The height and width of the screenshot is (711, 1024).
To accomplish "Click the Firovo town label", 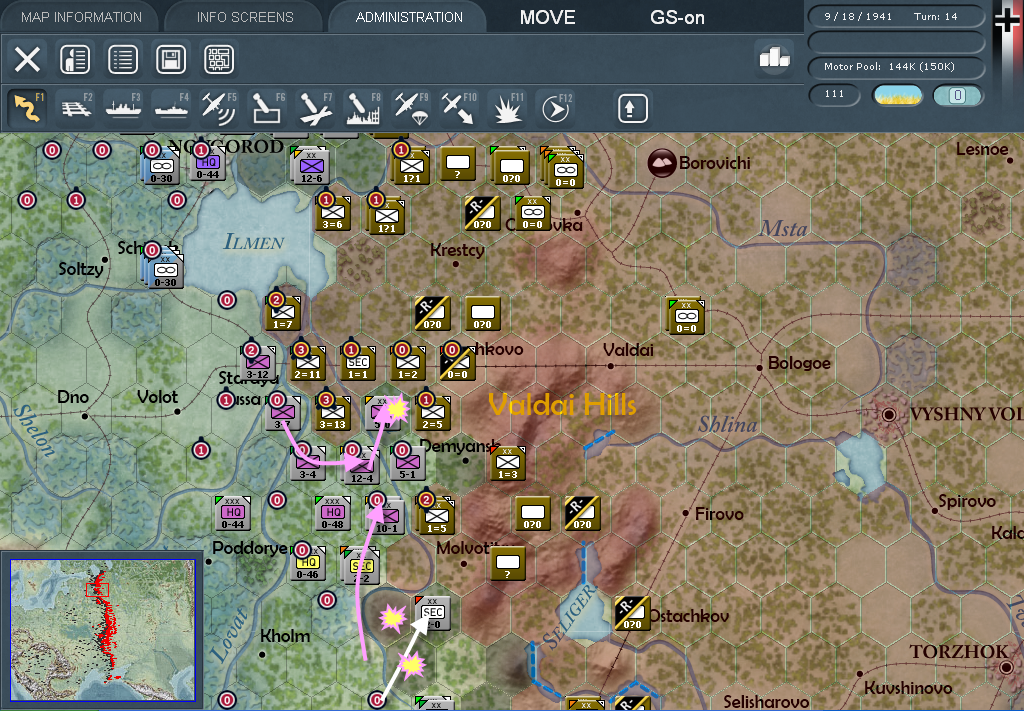I will point(719,514).
